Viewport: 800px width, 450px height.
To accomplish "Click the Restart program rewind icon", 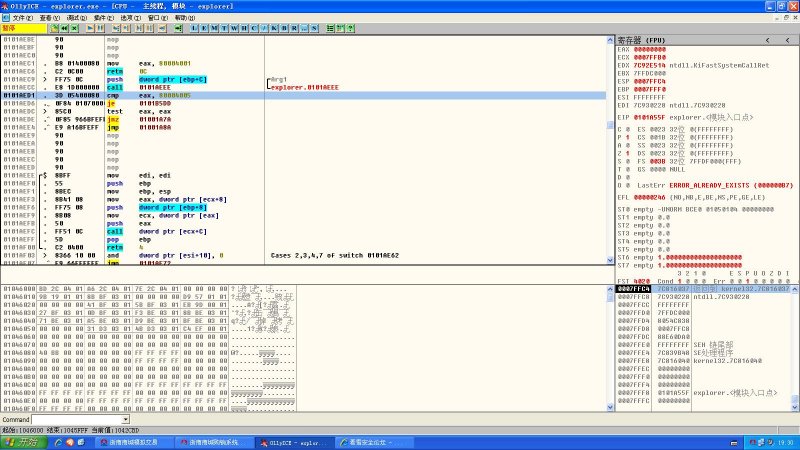I will [x=64, y=28].
